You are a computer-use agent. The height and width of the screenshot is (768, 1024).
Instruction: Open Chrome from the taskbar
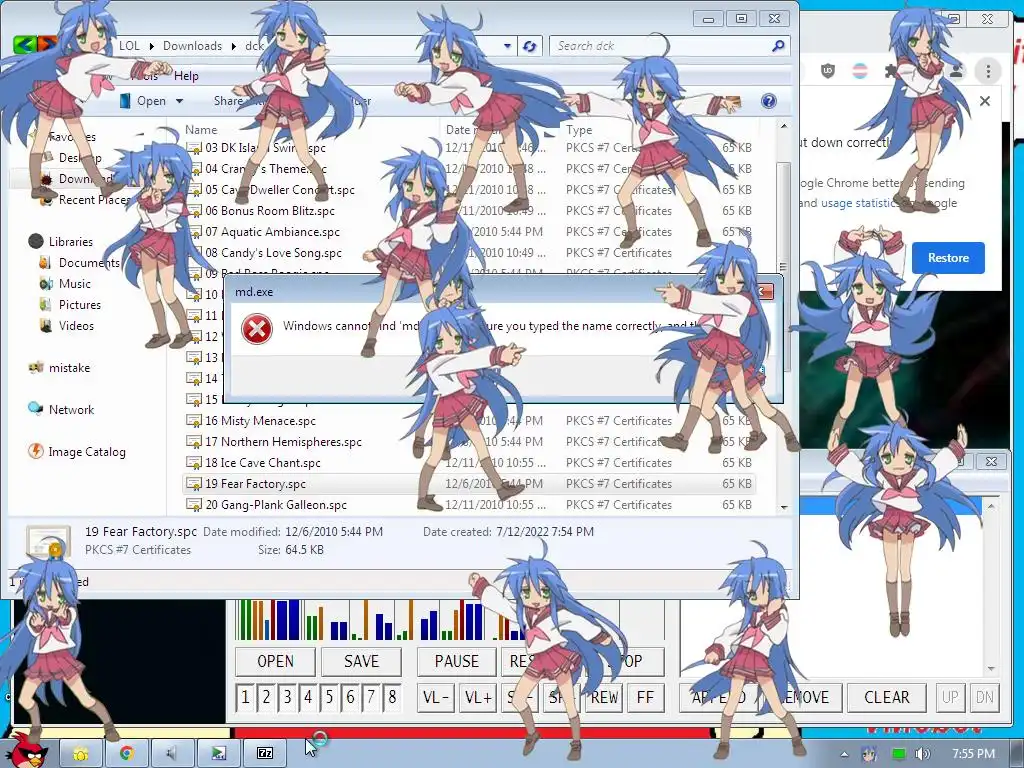[x=127, y=754]
